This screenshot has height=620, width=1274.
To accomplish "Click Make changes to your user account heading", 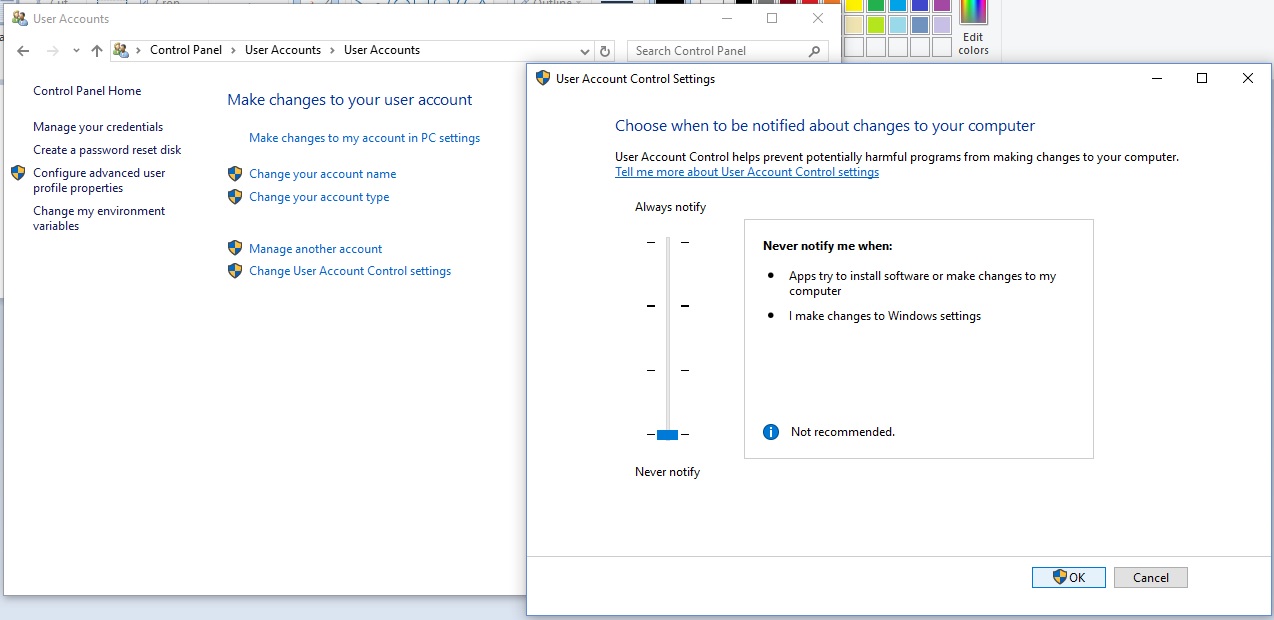I will pos(349,100).
